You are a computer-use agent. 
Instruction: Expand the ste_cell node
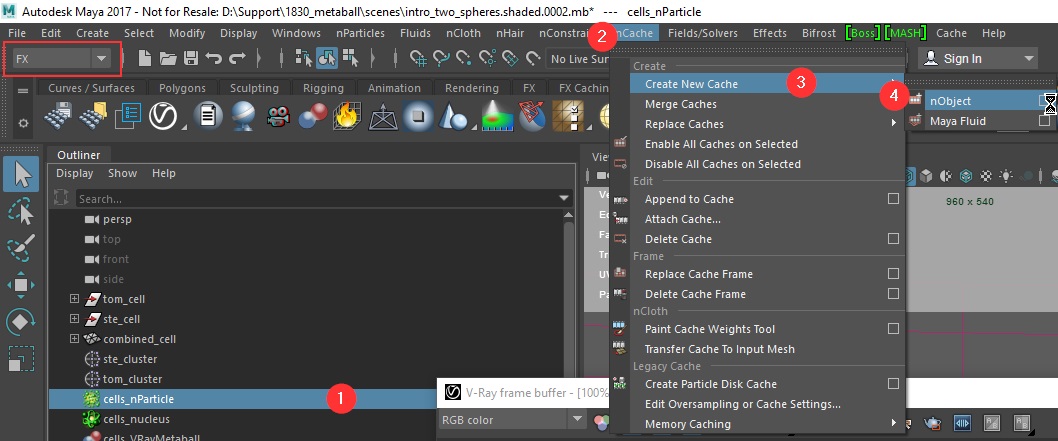point(74,319)
